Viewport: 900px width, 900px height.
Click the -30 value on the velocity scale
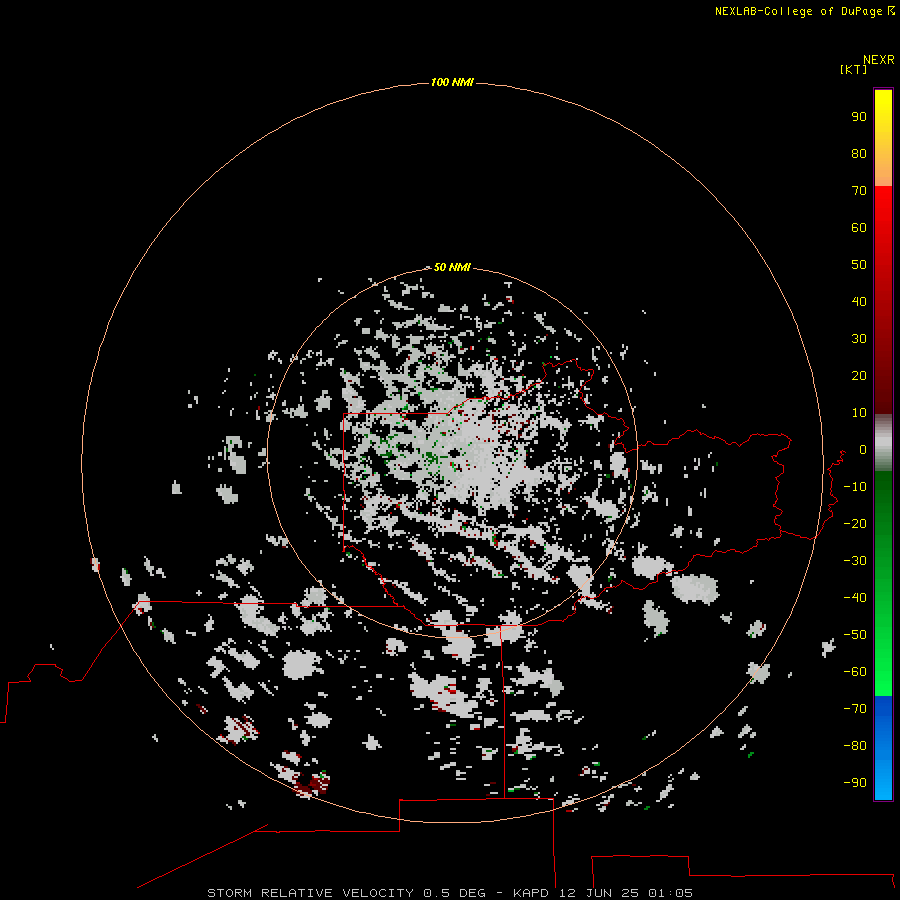click(x=855, y=561)
